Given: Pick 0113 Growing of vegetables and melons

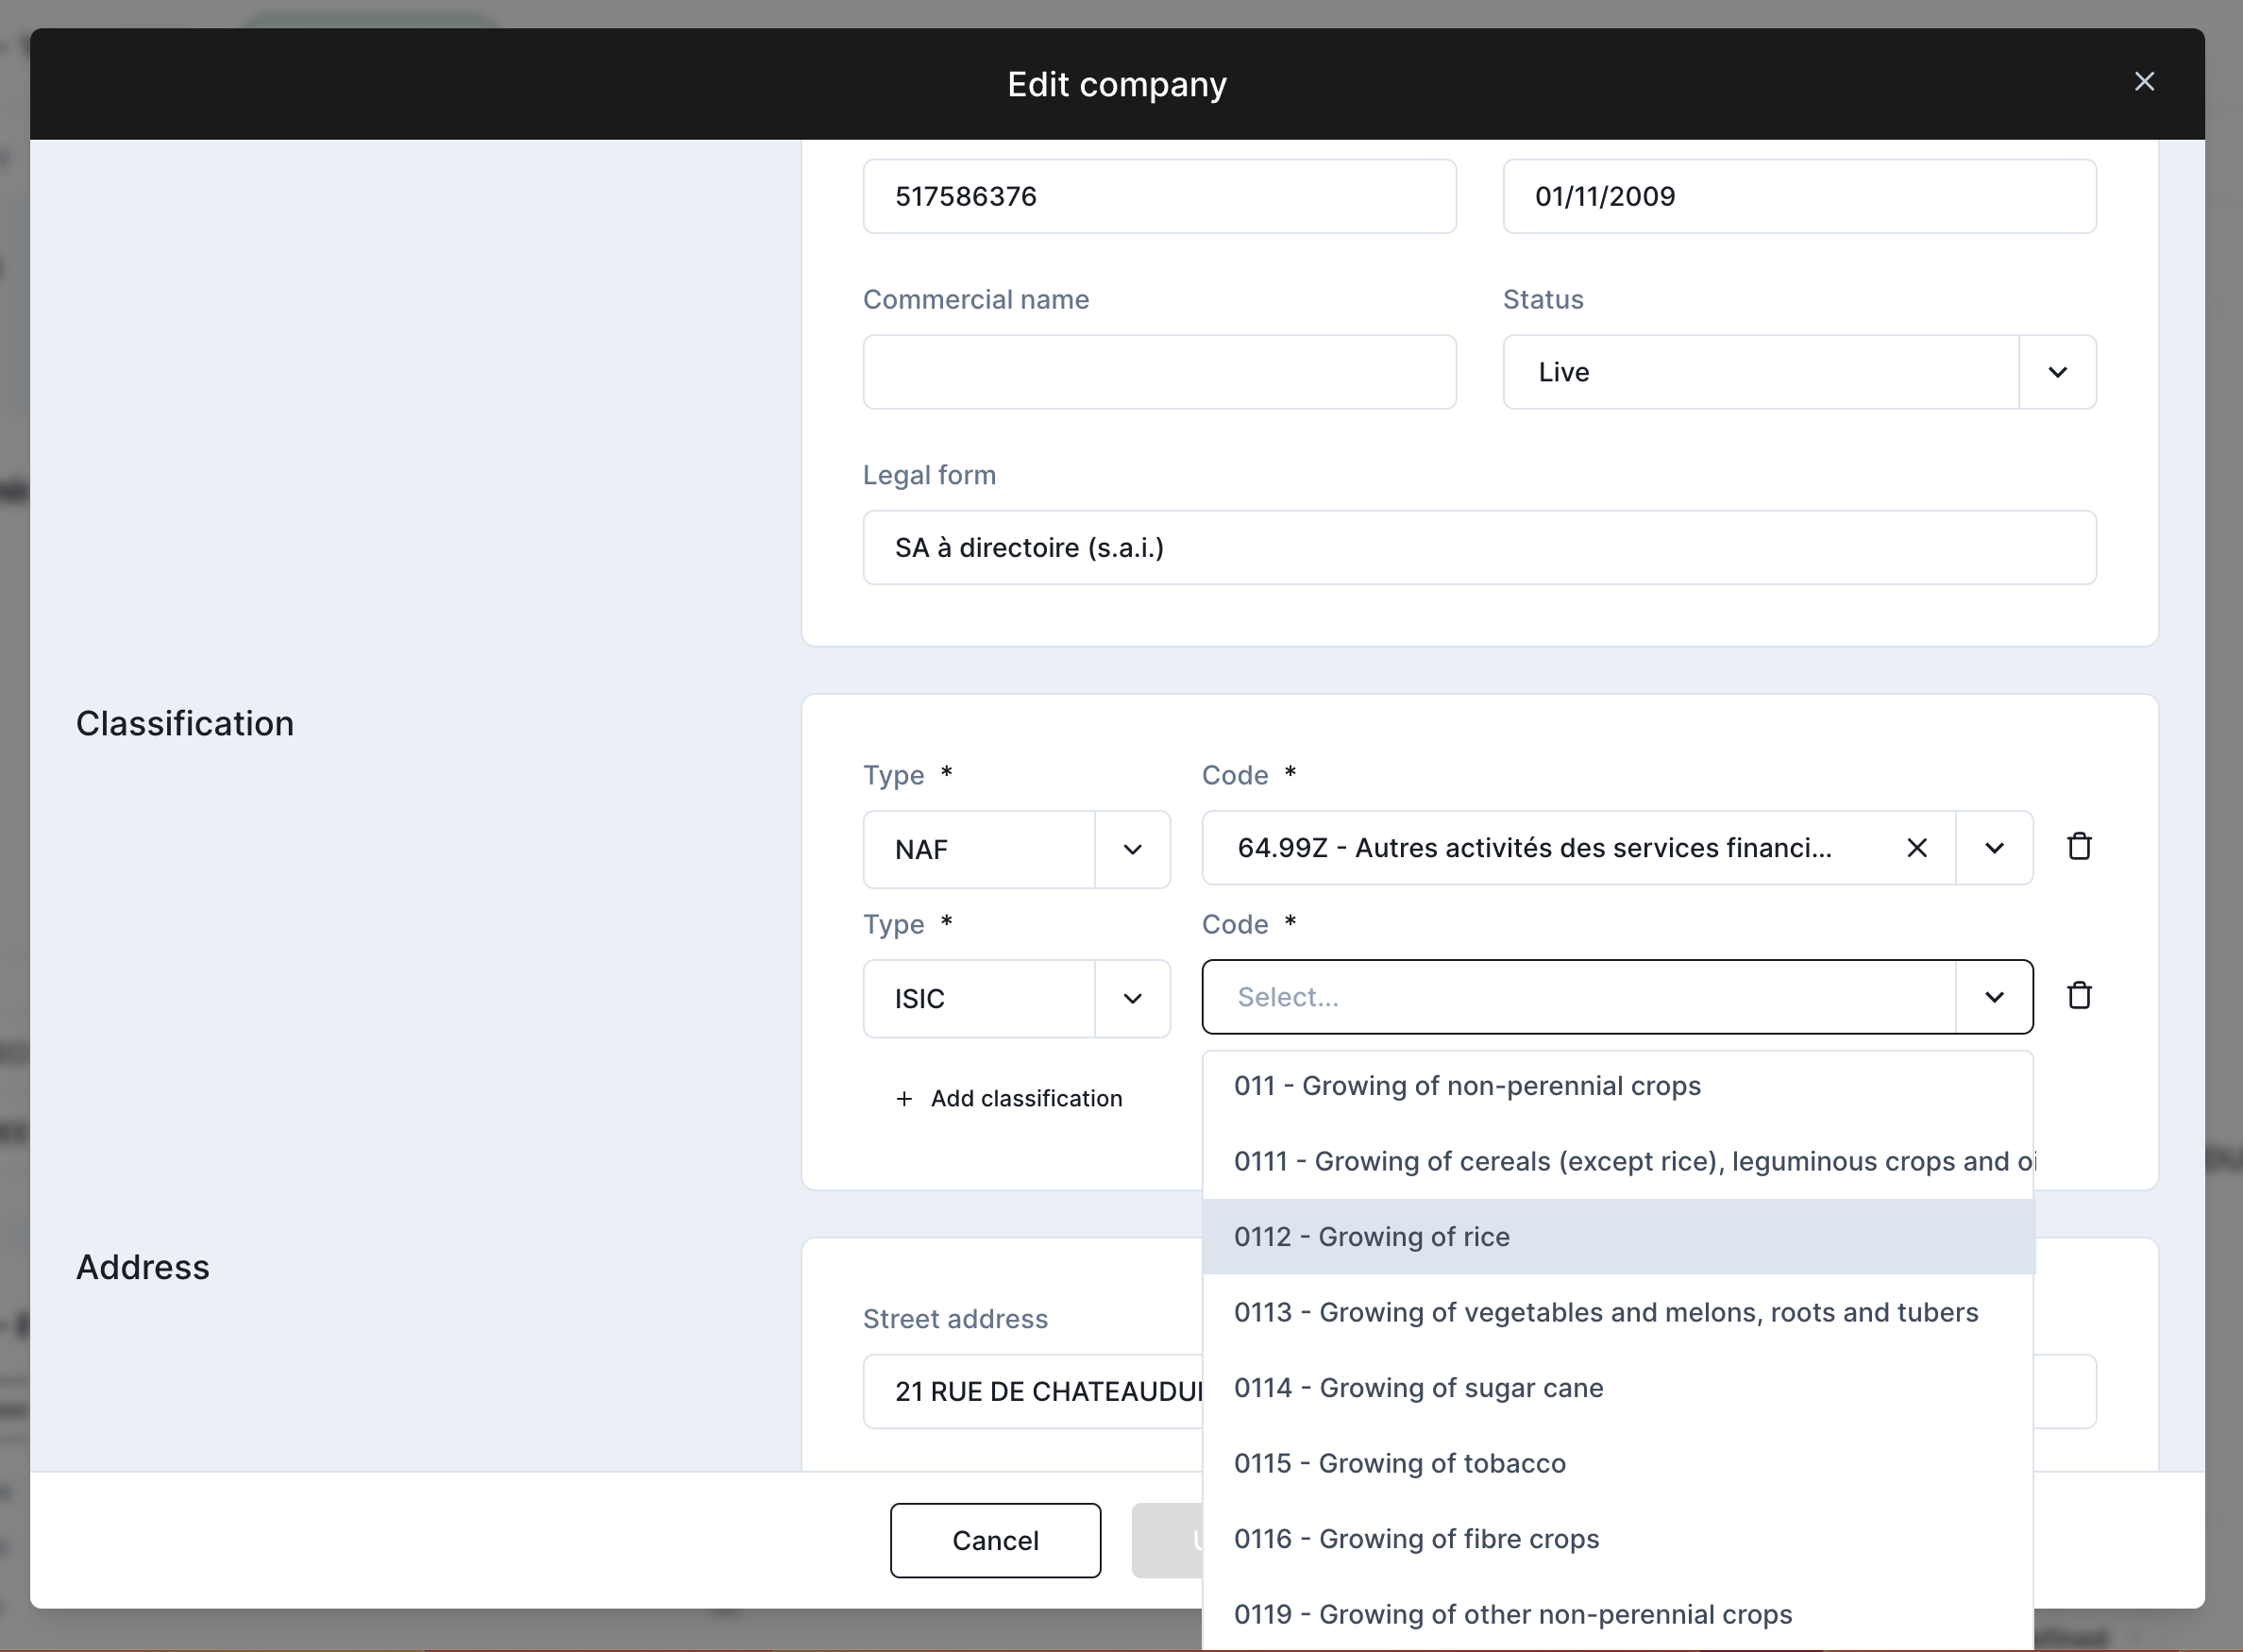Looking at the screenshot, I should click(x=1605, y=1312).
